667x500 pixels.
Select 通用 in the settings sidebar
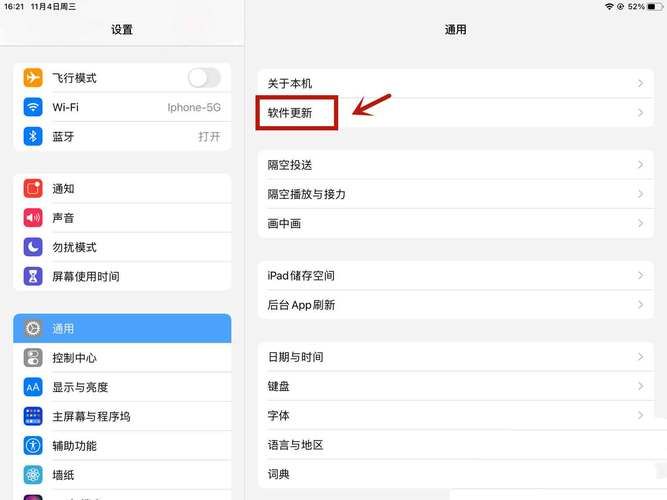click(x=122, y=329)
